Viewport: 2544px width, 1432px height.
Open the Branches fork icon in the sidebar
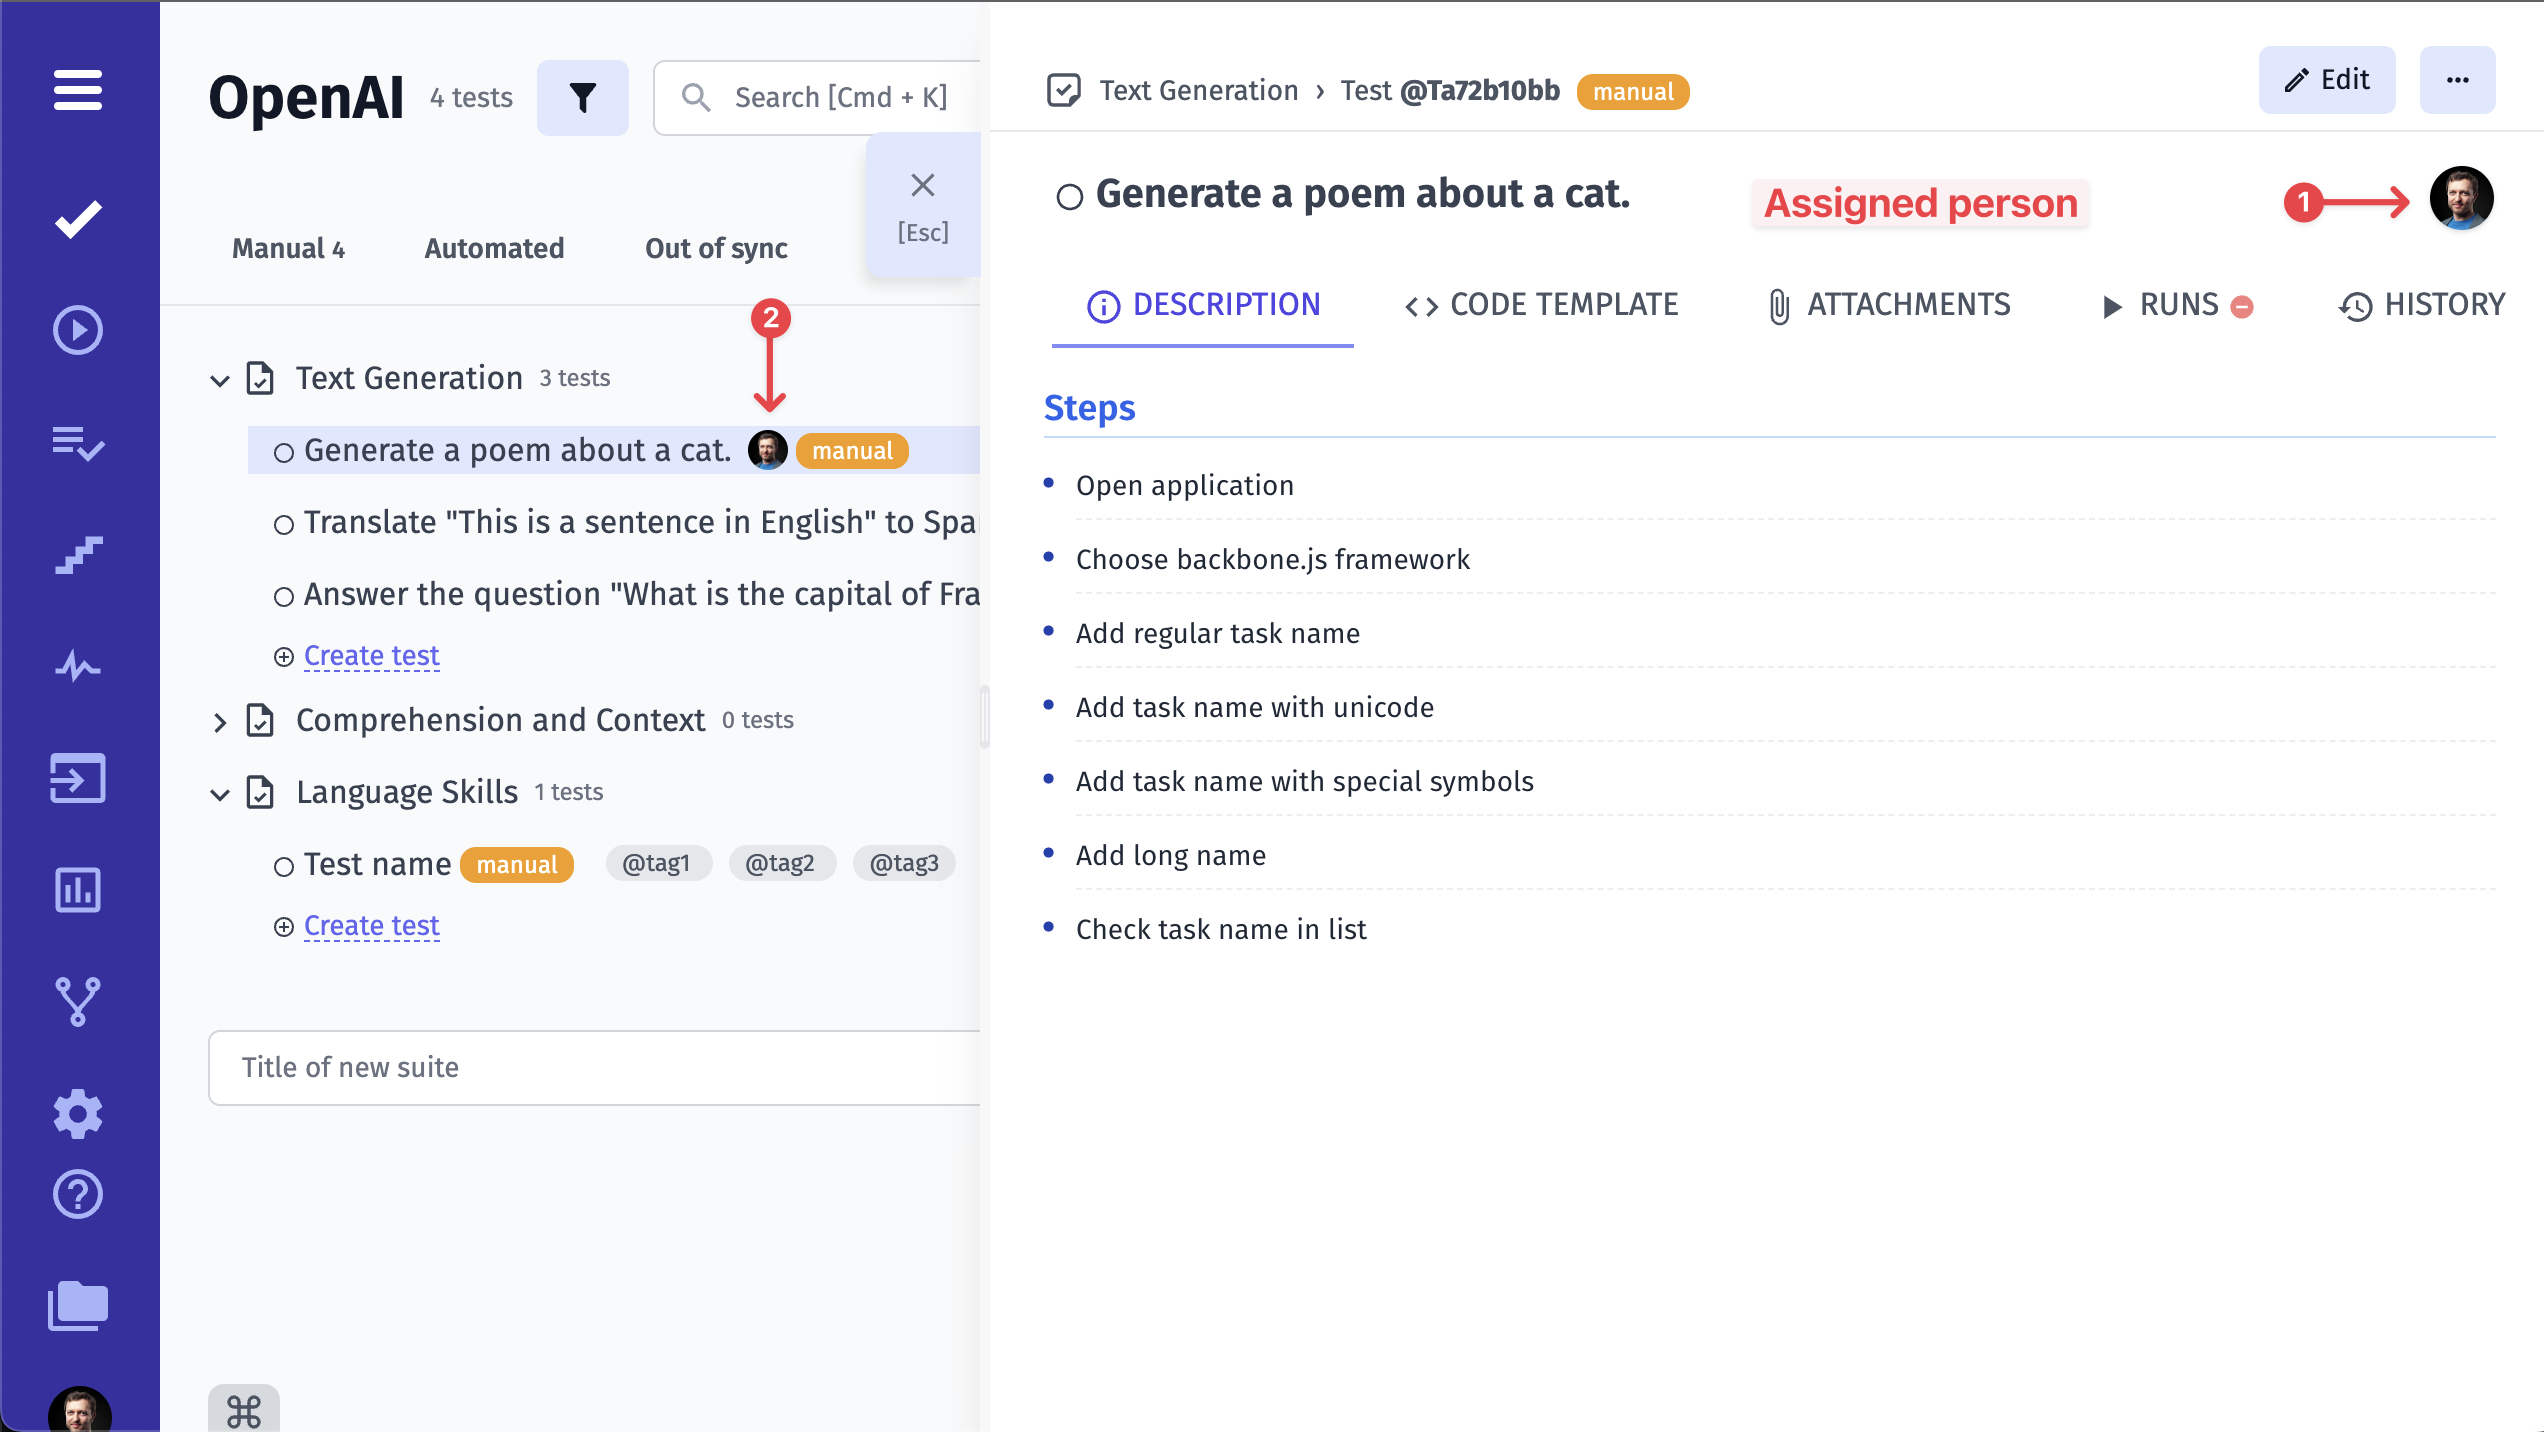pyautogui.click(x=78, y=1001)
